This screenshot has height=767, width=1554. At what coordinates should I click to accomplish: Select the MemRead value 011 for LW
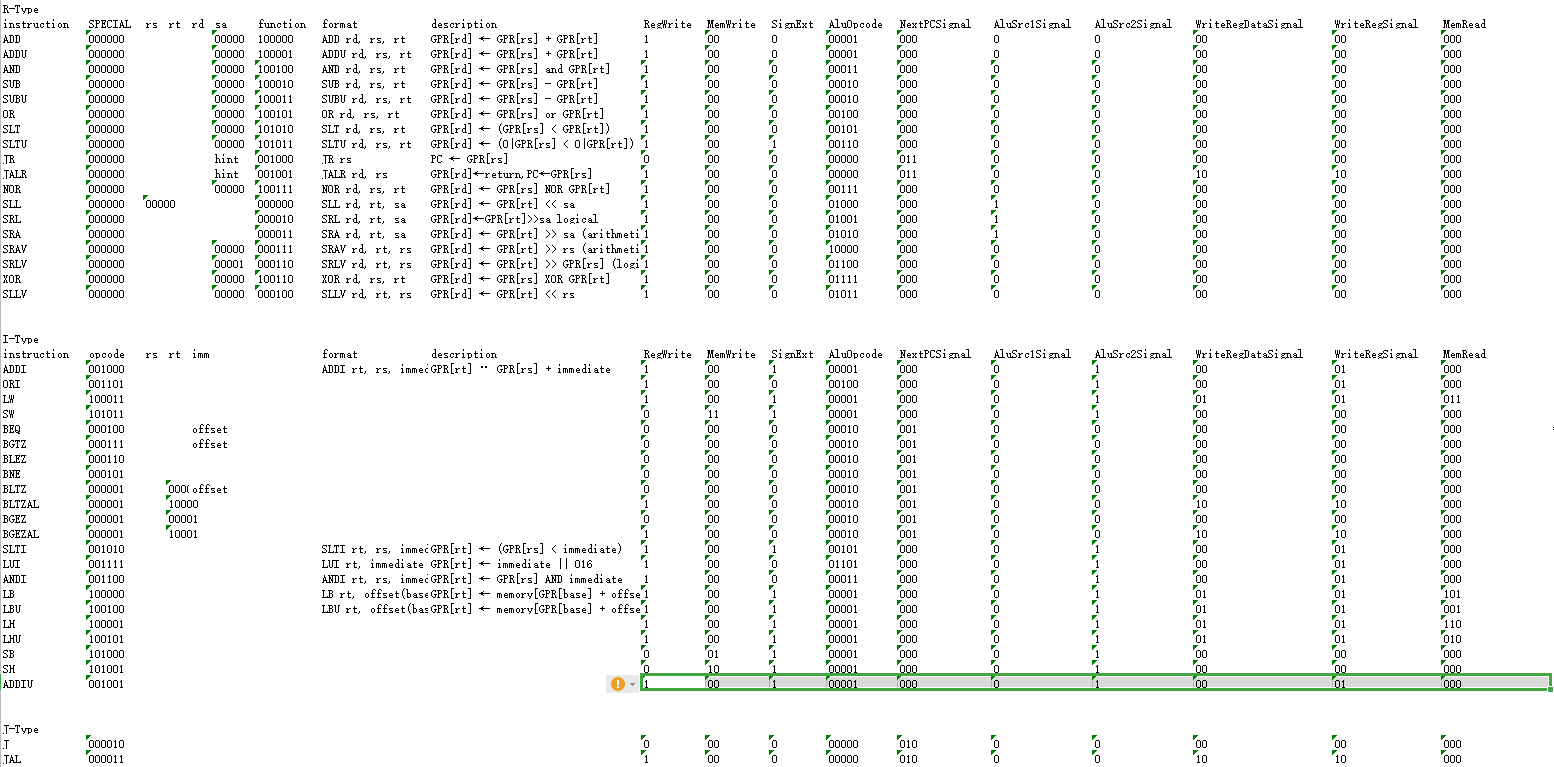click(x=1450, y=398)
